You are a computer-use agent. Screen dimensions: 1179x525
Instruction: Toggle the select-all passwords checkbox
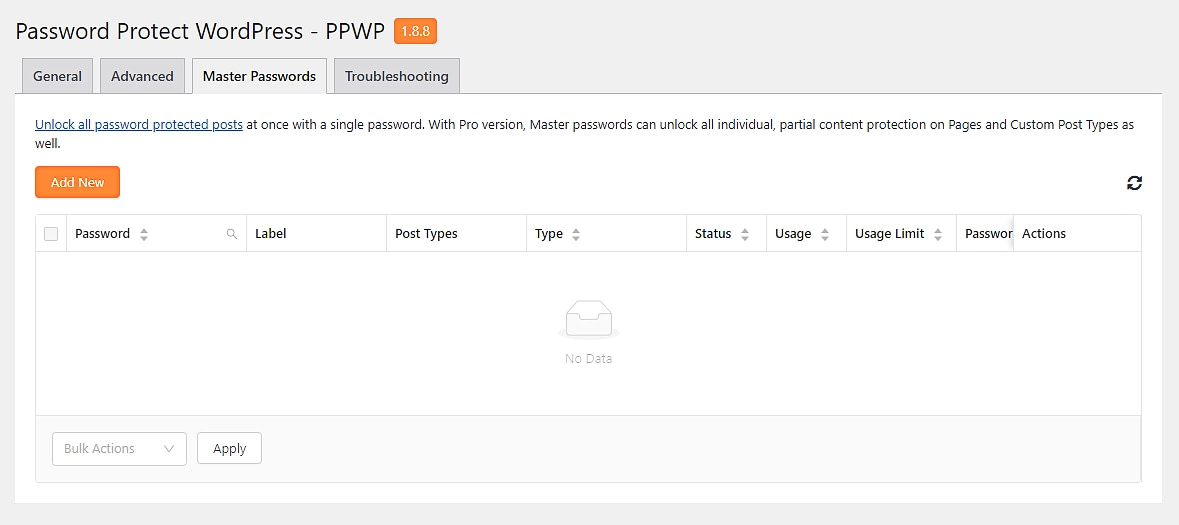click(x=51, y=234)
